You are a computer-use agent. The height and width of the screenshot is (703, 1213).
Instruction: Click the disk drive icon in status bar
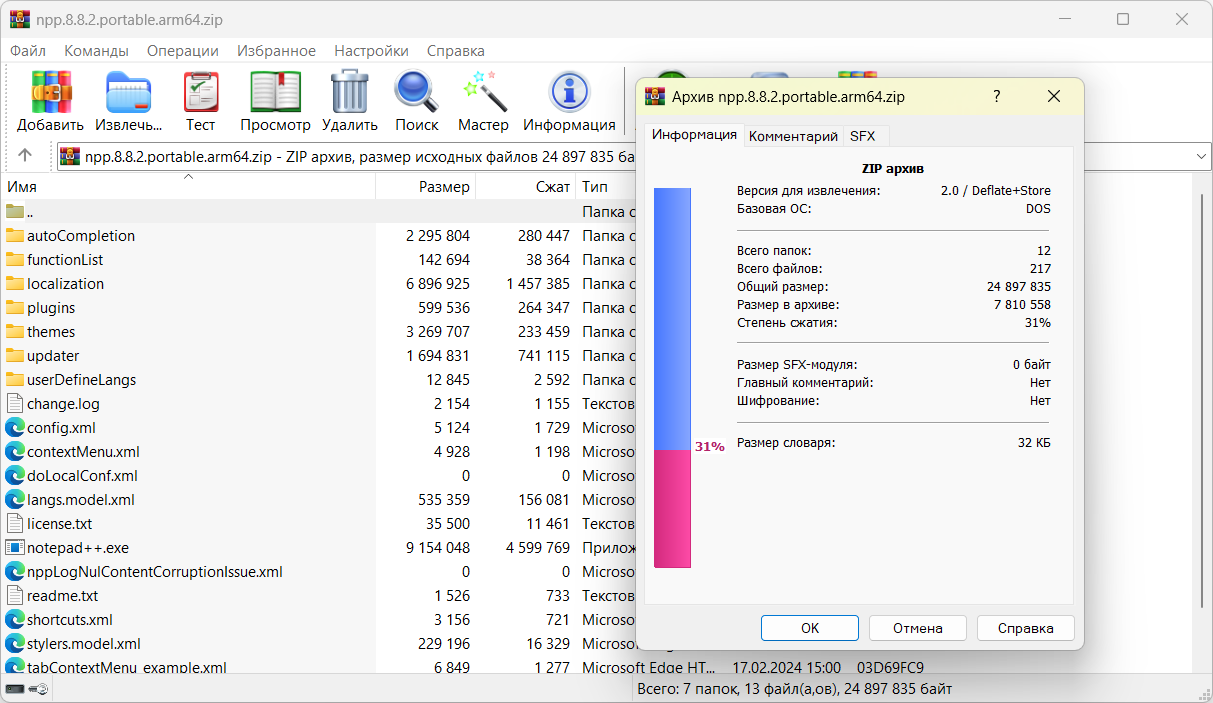point(15,689)
